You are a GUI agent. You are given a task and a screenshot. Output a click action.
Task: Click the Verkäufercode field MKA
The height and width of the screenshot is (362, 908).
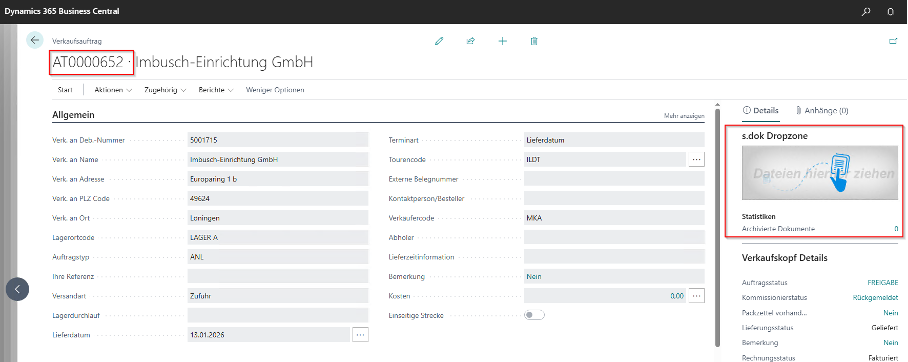point(614,218)
